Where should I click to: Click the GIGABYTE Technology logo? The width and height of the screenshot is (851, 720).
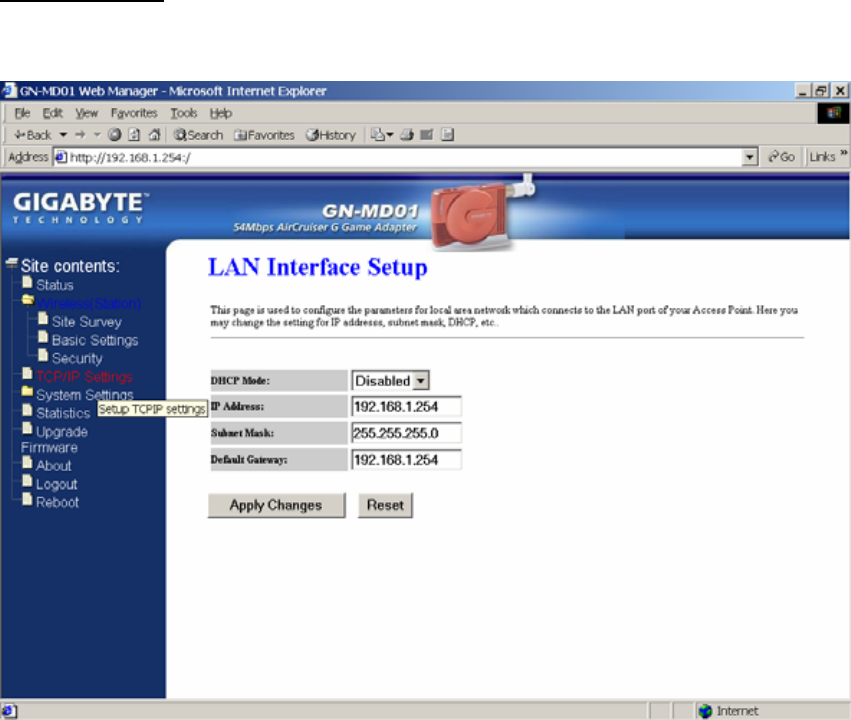click(x=80, y=208)
